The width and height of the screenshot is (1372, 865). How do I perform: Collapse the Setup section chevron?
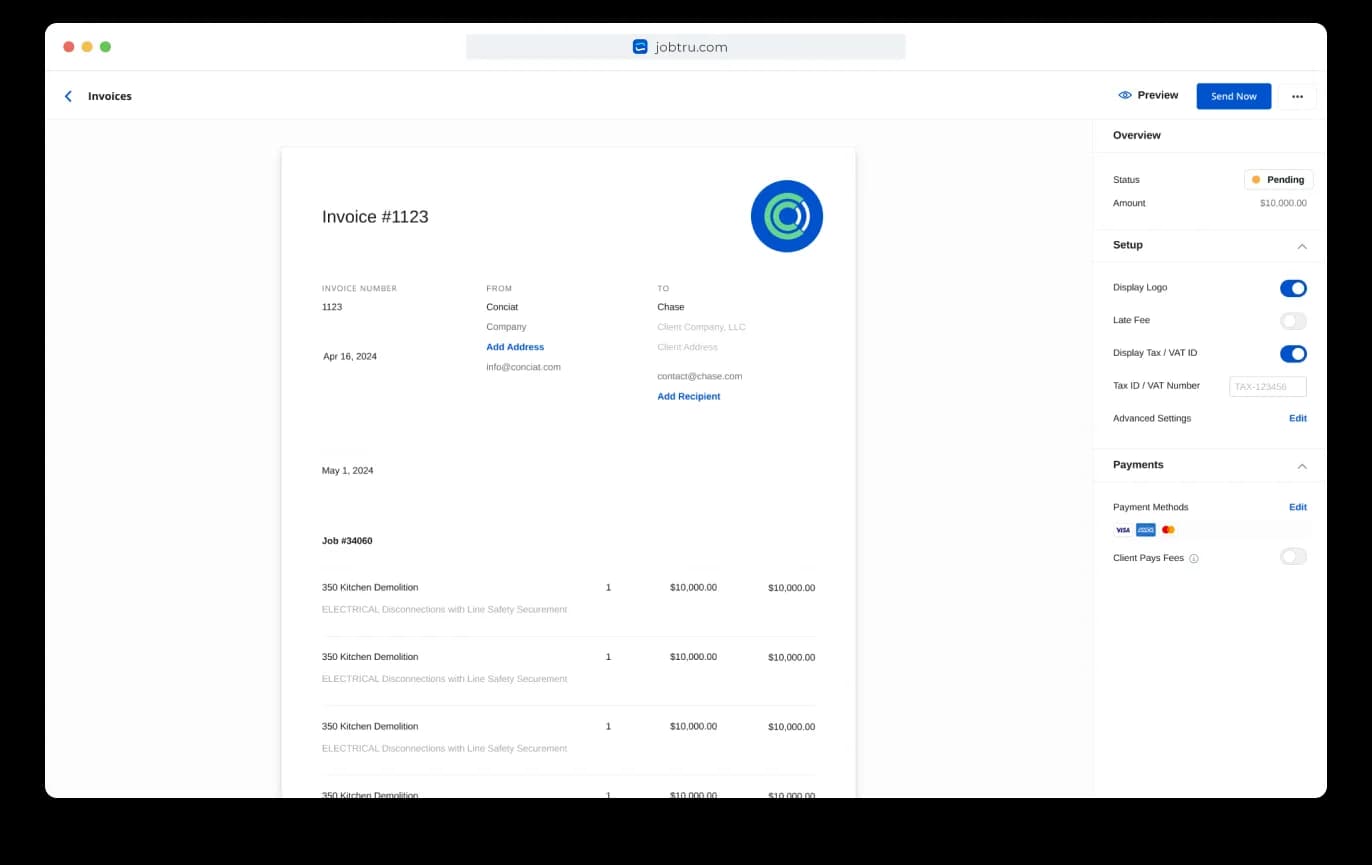(1301, 246)
